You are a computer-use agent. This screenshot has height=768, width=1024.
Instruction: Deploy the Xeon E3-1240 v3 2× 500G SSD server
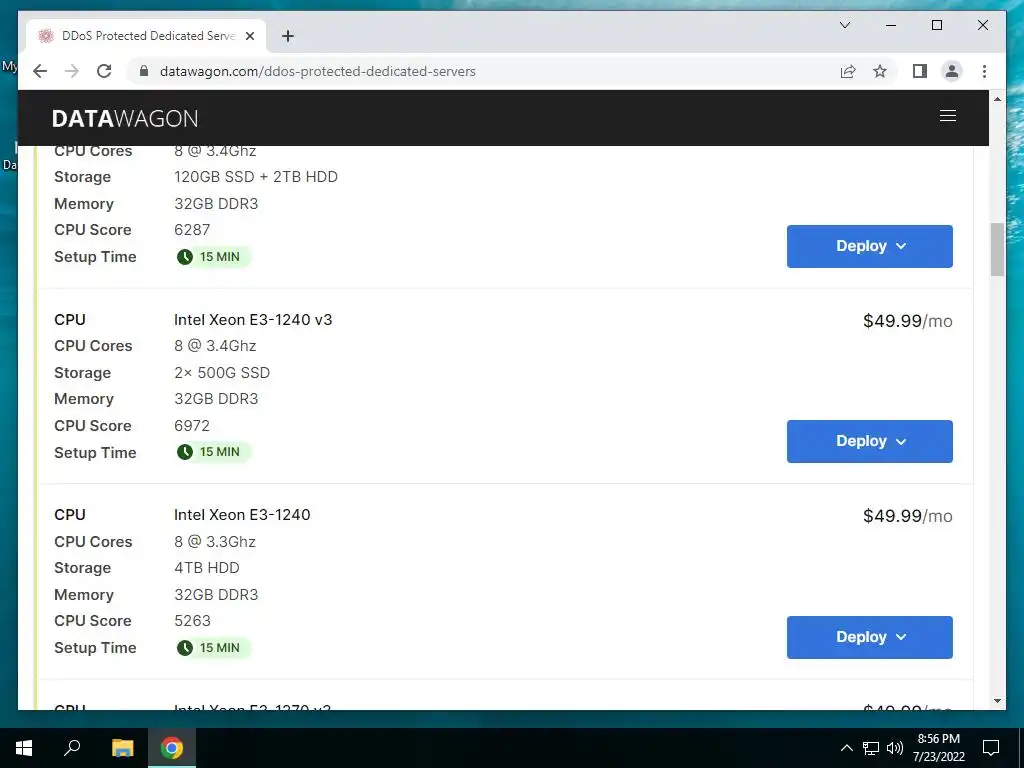pyautogui.click(x=869, y=441)
